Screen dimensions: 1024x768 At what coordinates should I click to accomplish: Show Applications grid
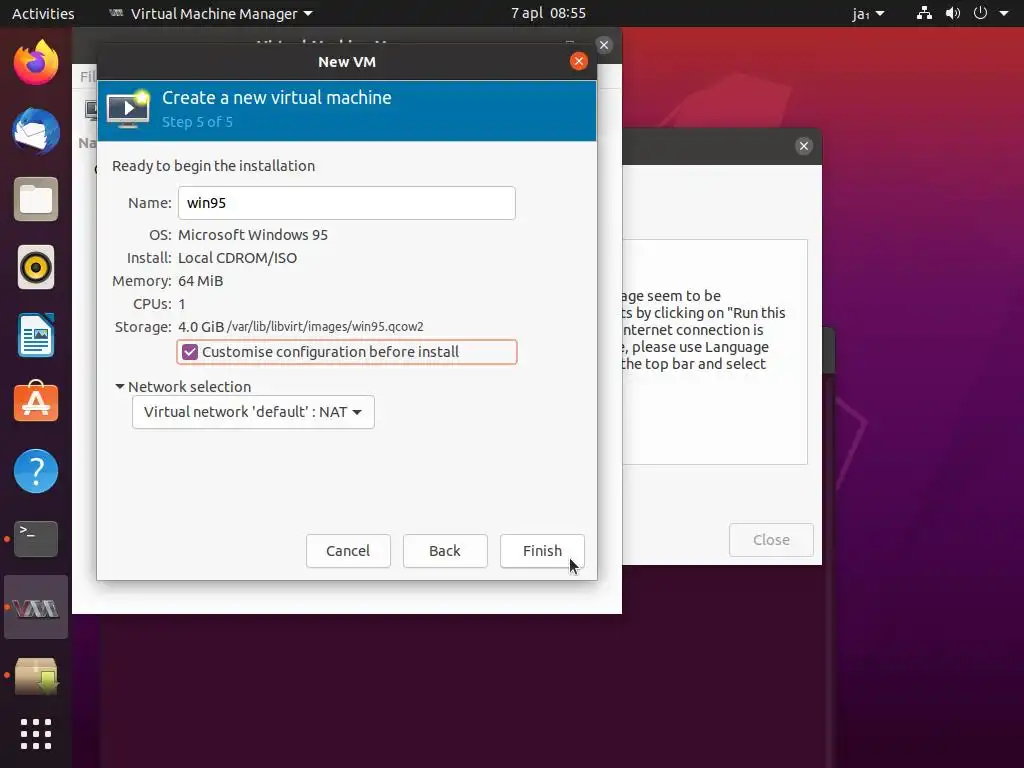[x=36, y=734]
